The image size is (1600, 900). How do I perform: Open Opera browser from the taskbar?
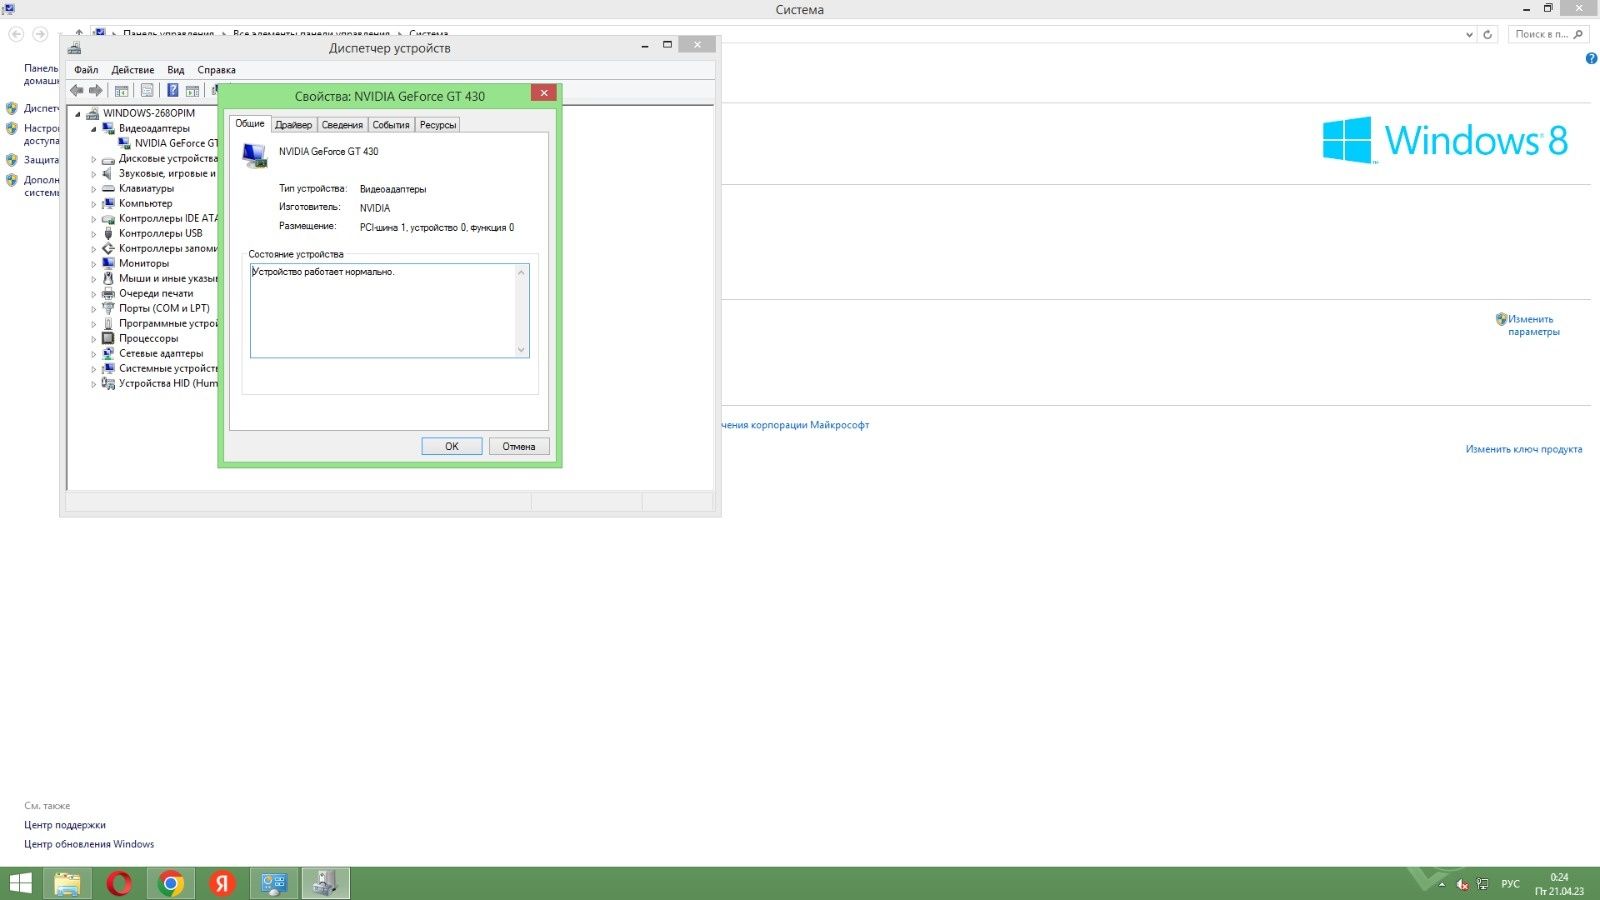(119, 883)
